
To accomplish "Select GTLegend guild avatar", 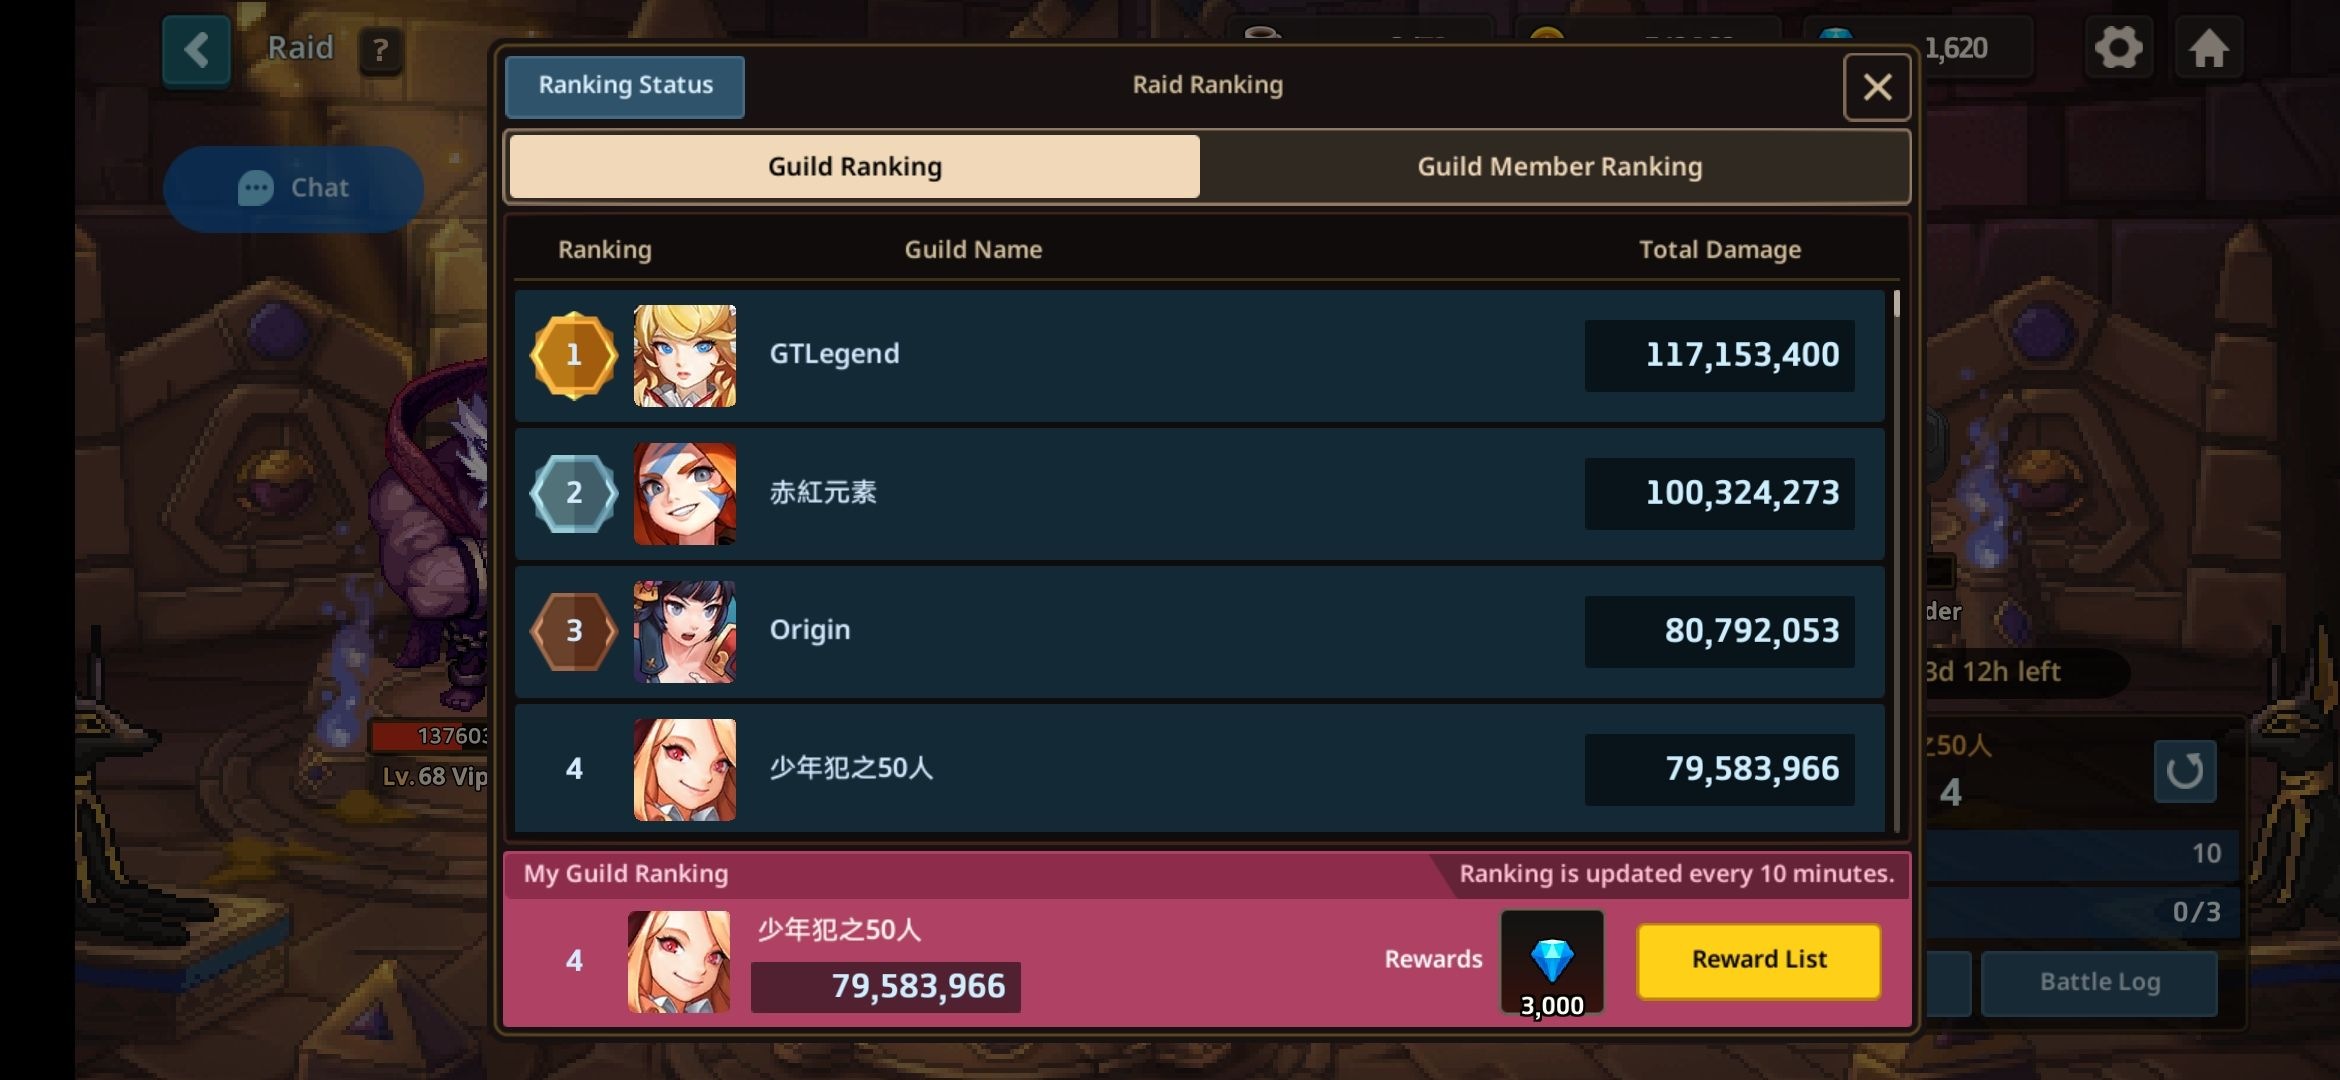I will [x=685, y=356].
